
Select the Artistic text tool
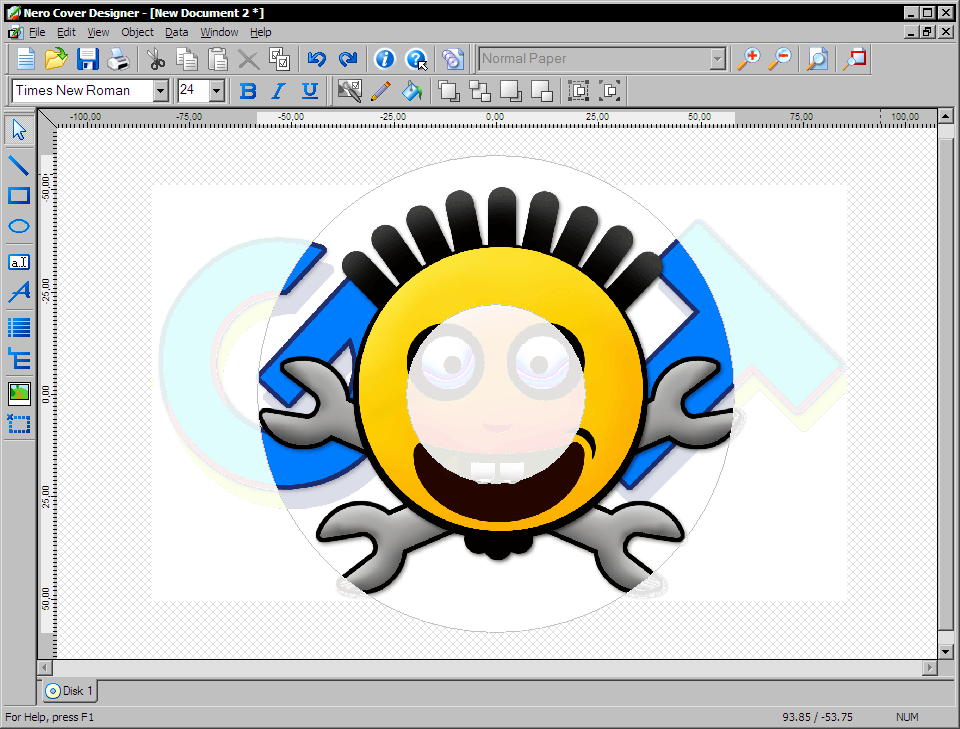pyautogui.click(x=19, y=292)
